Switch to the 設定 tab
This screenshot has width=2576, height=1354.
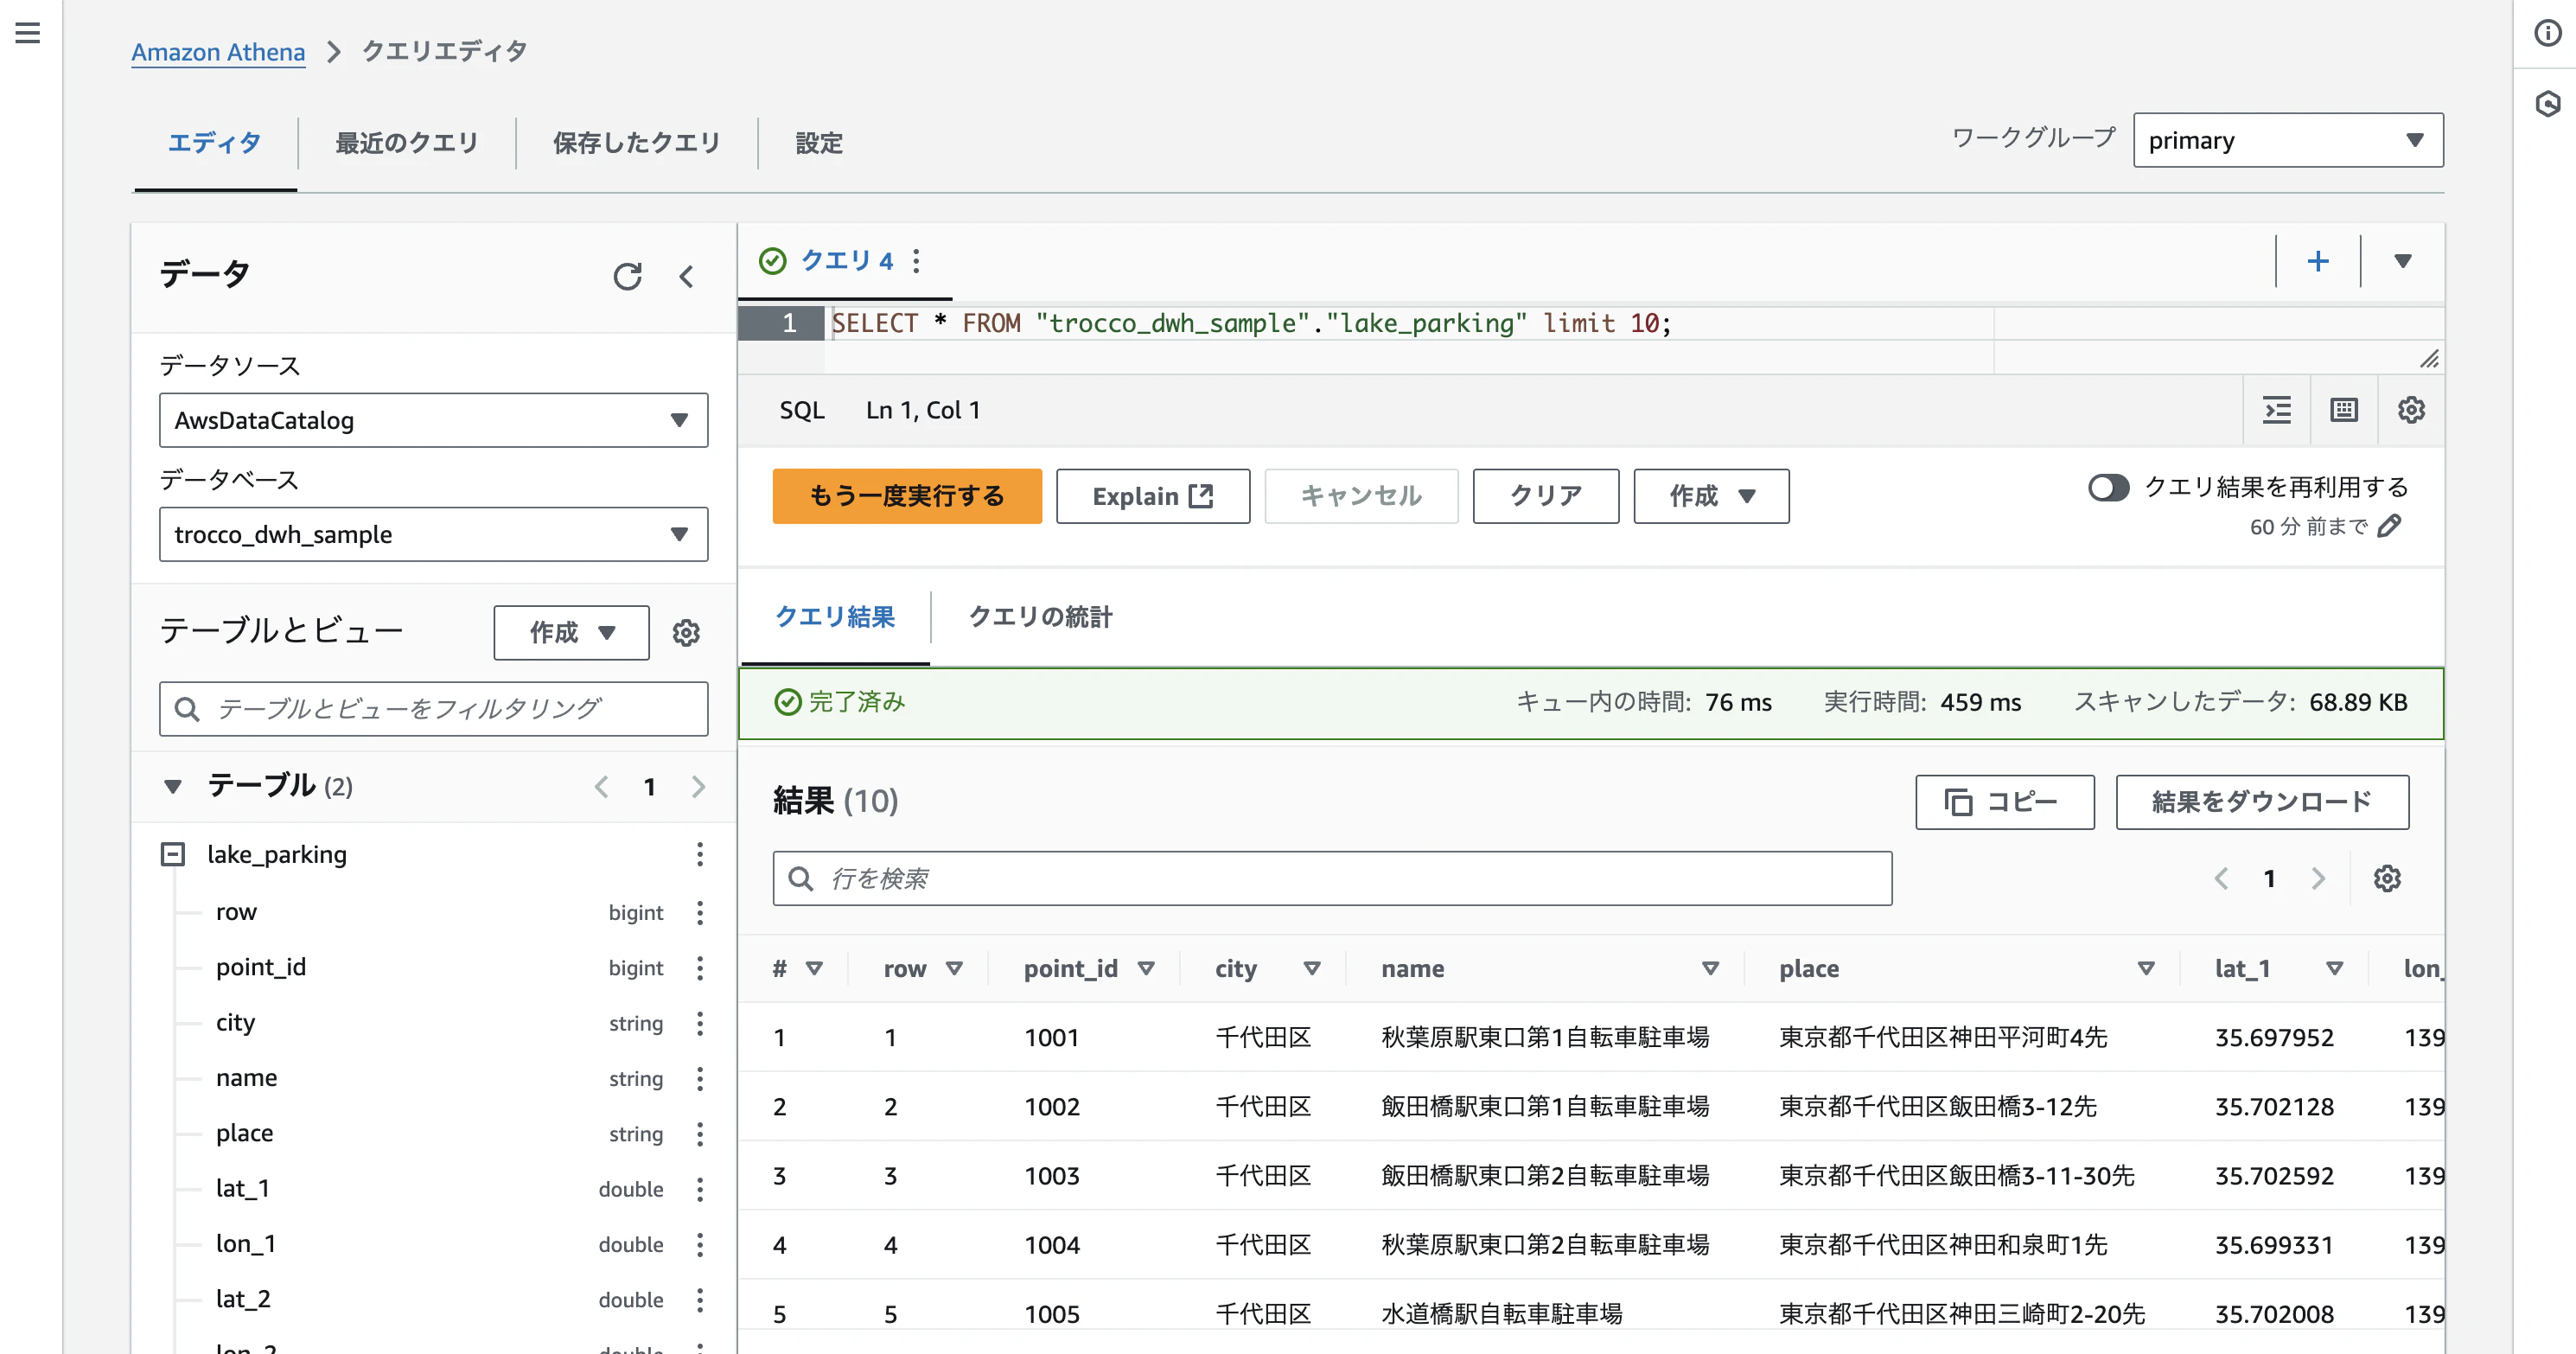[x=819, y=143]
